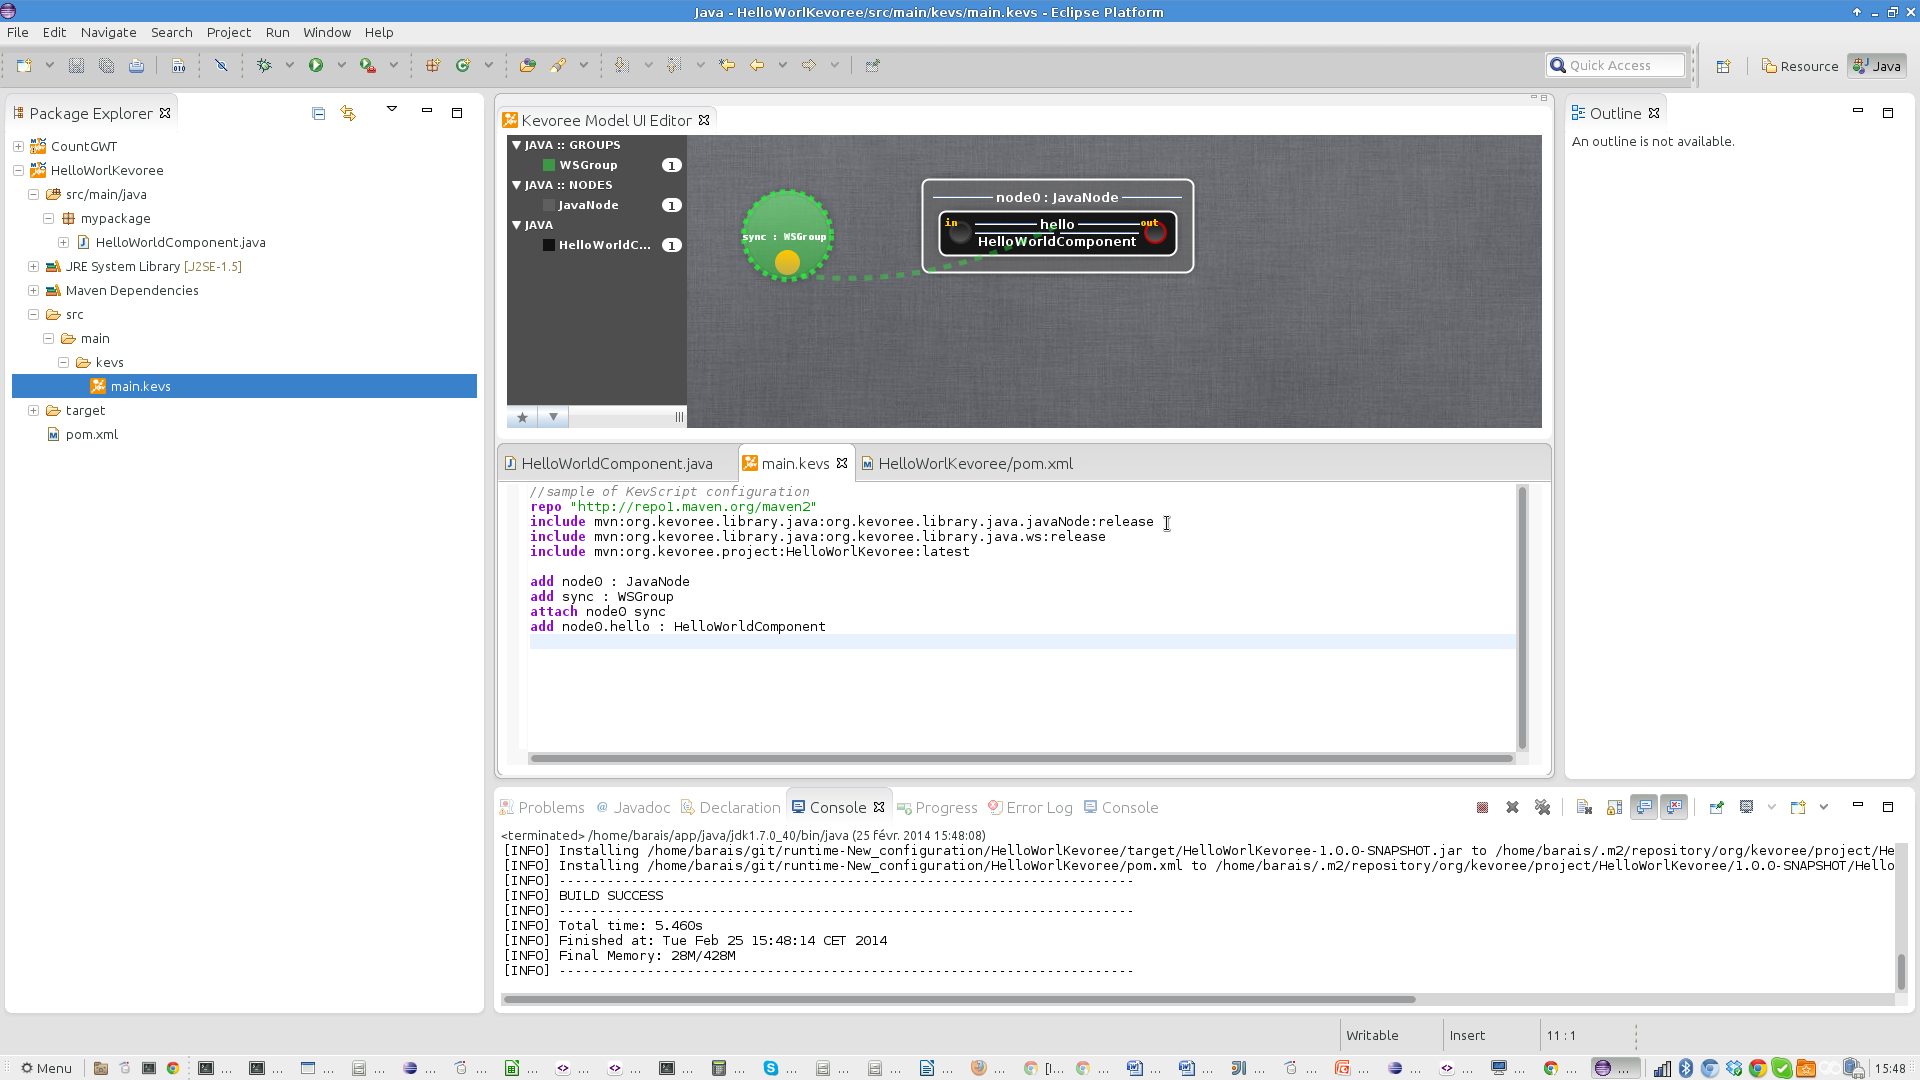The width and height of the screenshot is (1920, 1080).
Task: Collapse the JAVA :: NODES palette section
Action: point(517,185)
